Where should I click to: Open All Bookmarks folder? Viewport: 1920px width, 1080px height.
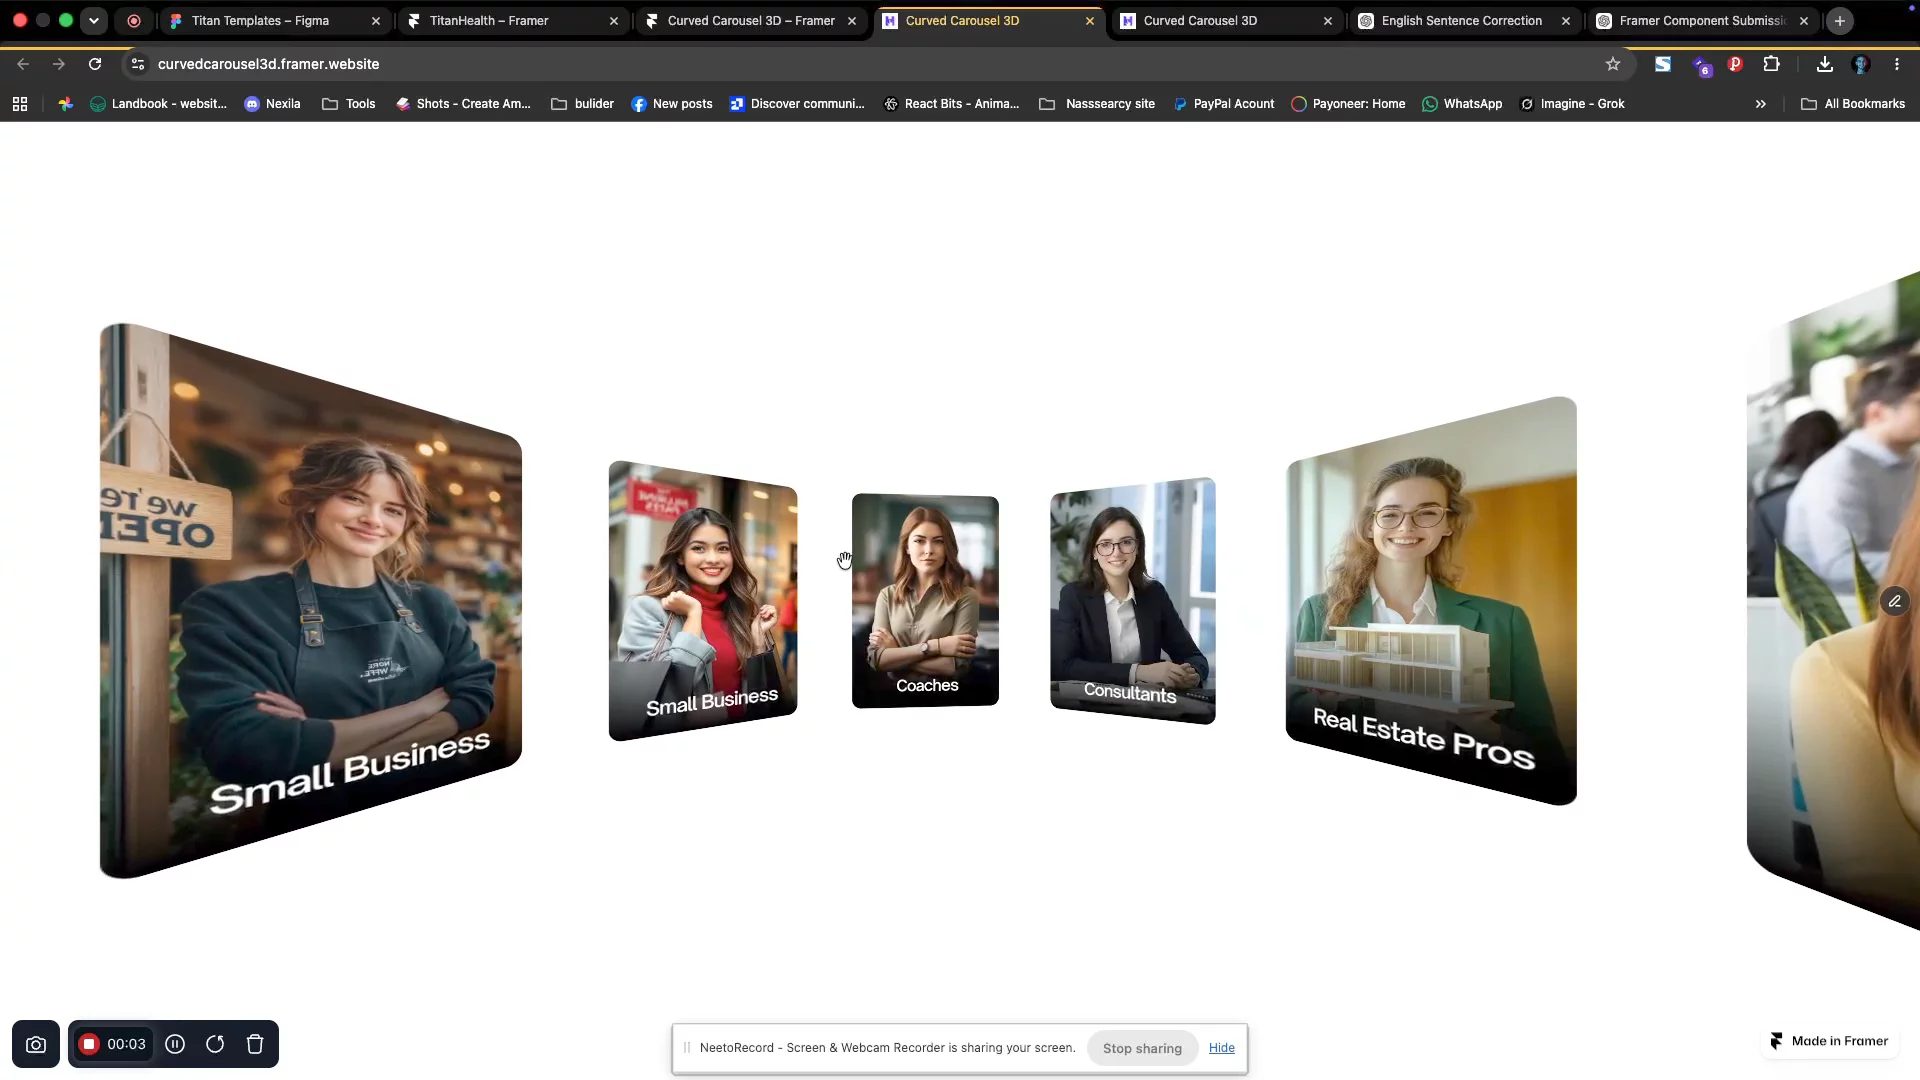pyautogui.click(x=1853, y=104)
